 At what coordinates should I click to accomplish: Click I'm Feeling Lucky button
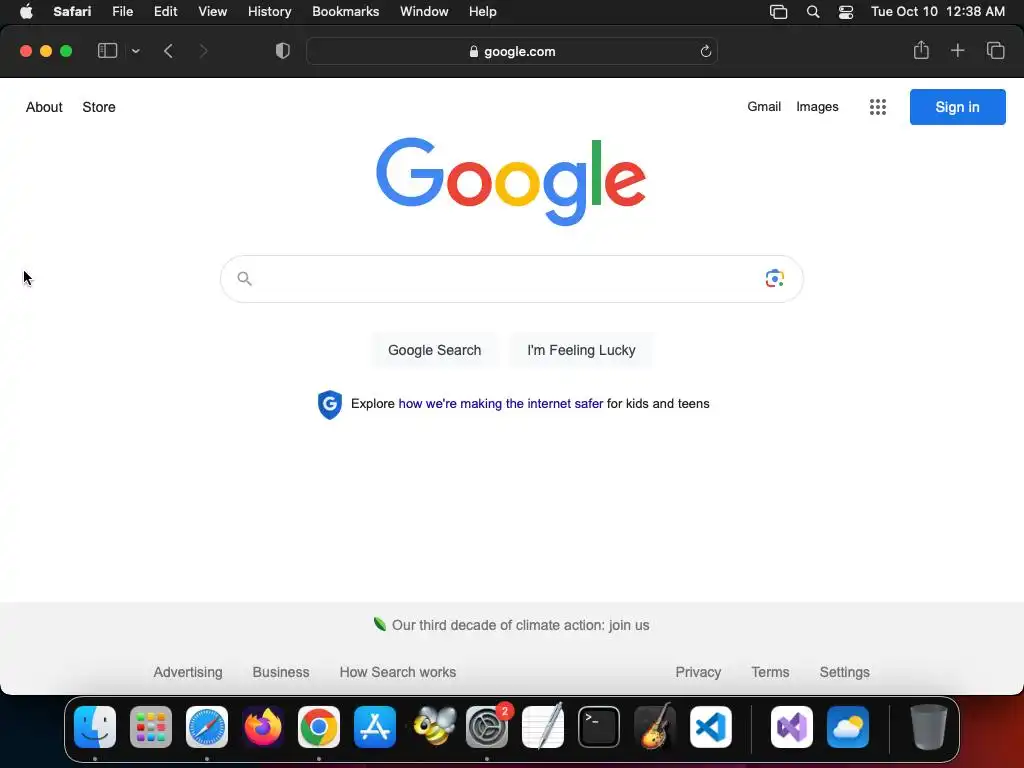(581, 350)
